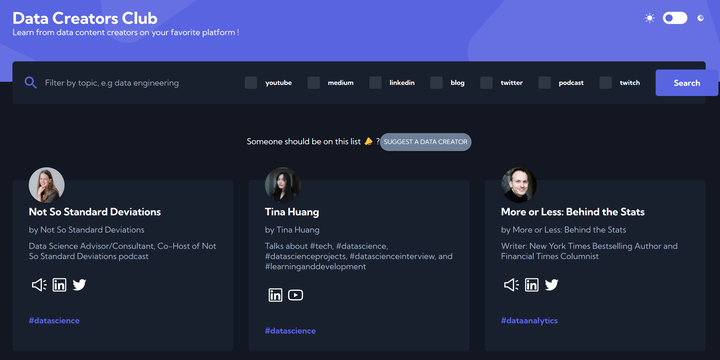Check the twitter filter checkbox

click(x=487, y=83)
